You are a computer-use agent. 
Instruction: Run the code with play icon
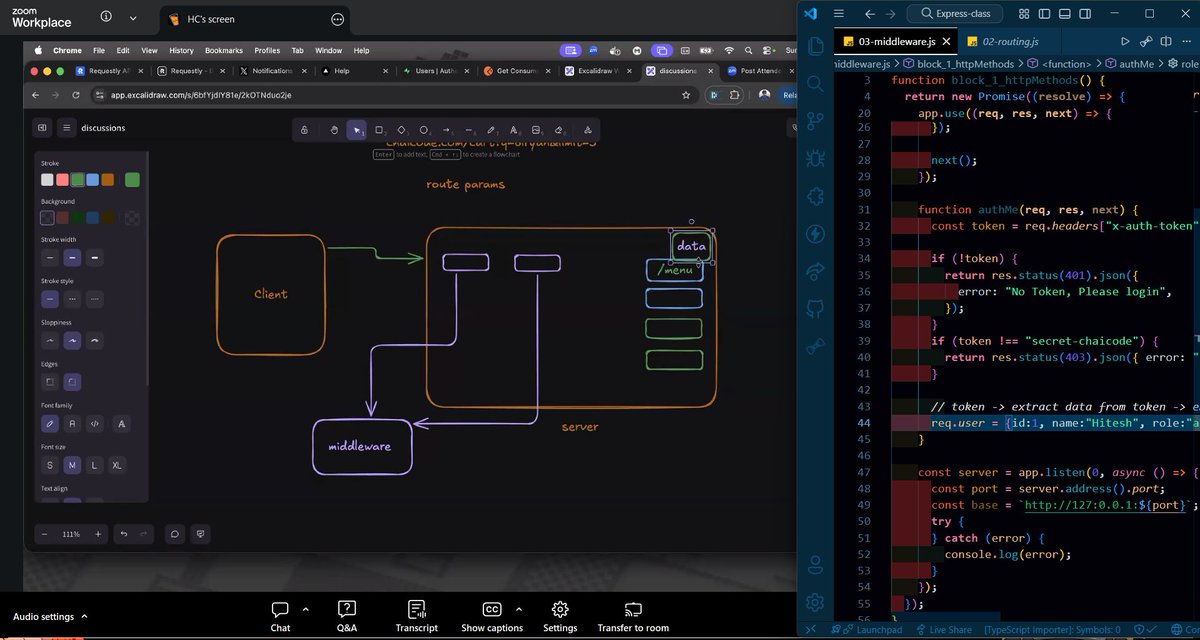coord(1125,41)
